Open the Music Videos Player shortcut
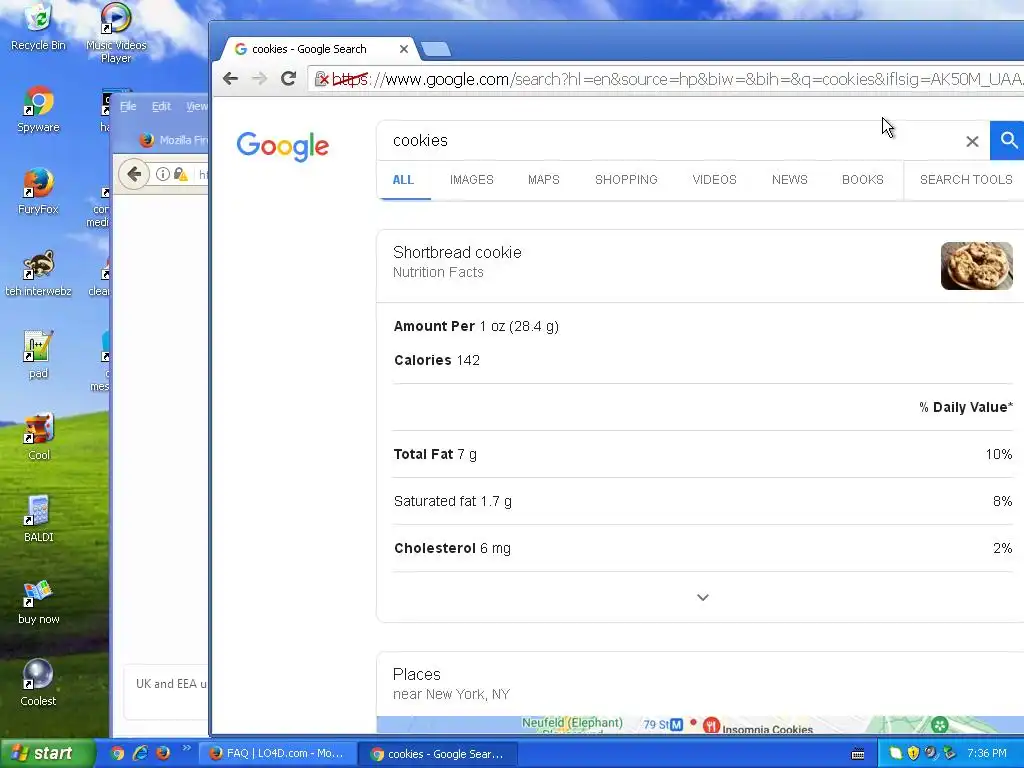 pyautogui.click(x=116, y=33)
